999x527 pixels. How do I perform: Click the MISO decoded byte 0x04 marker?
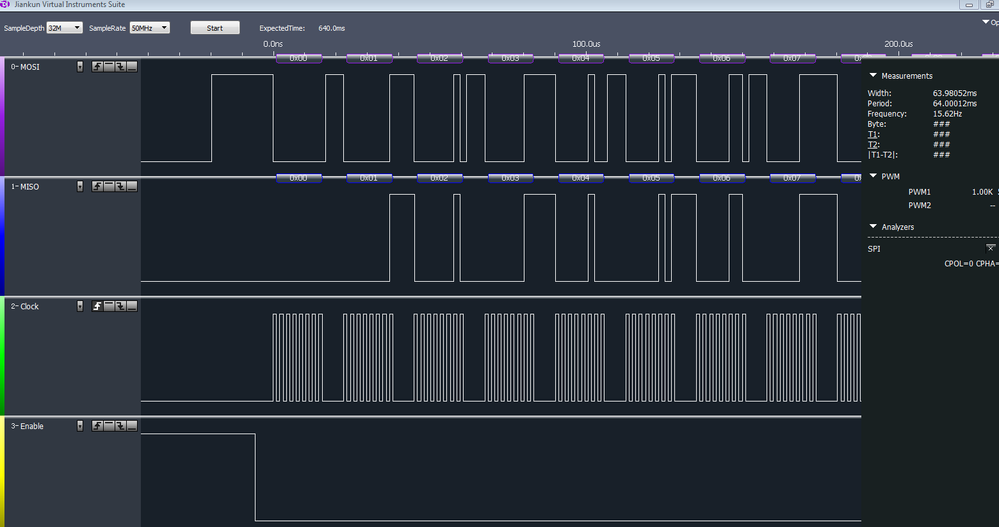[x=580, y=178]
